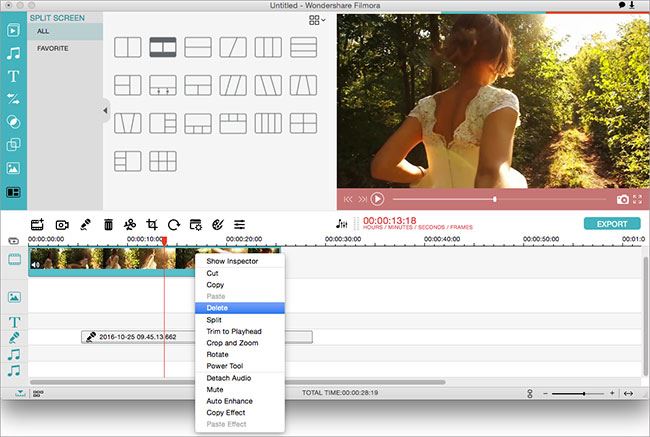Image resolution: width=650 pixels, height=437 pixels.
Task: Skip to previous frame in preview
Action: tap(348, 199)
